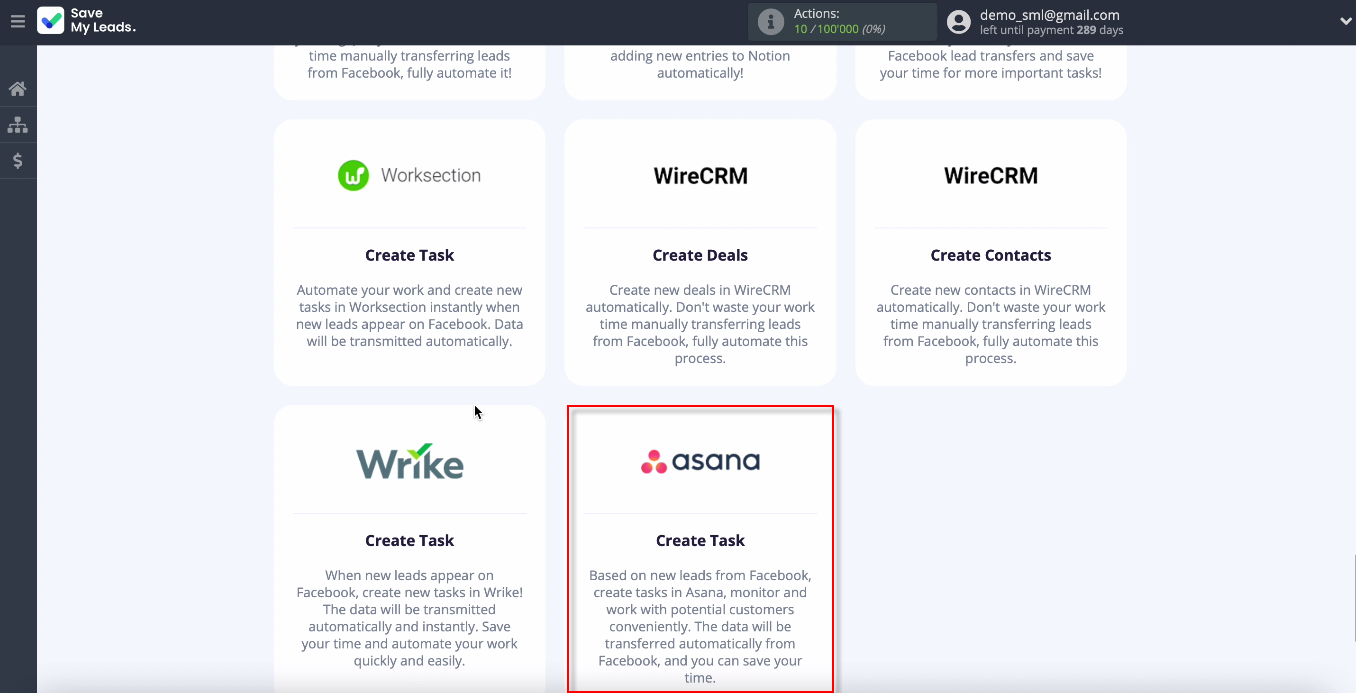This screenshot has height=693, width=1356.
Task: Click the Asana logo
Action: 700,461
